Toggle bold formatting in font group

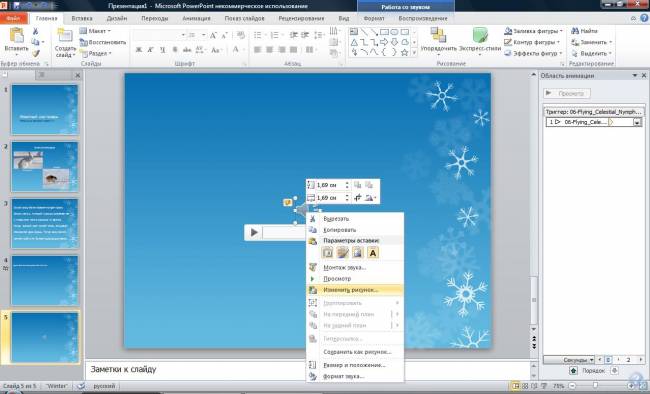click(x=139, y=50)
